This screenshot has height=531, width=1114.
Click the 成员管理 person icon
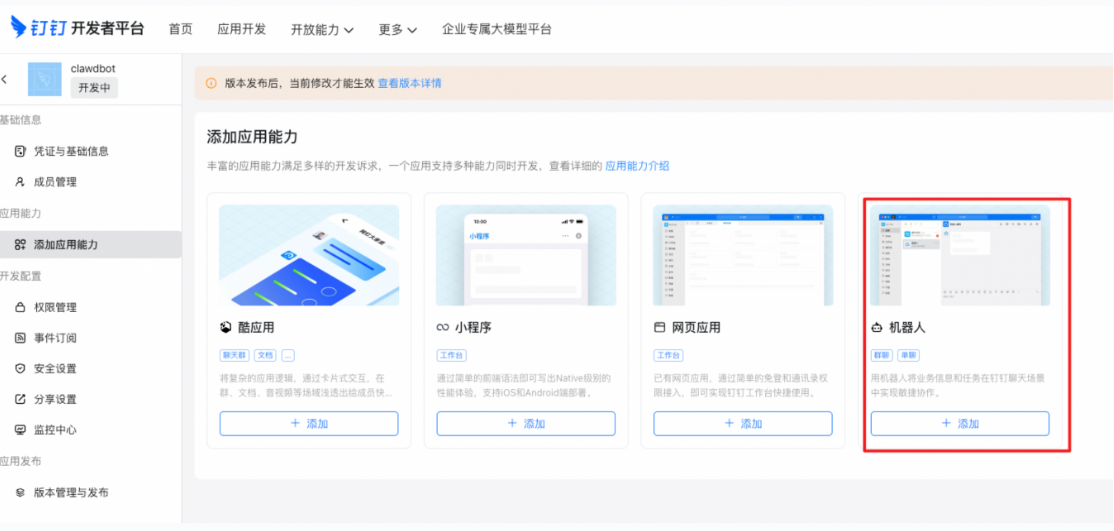pos(20,182)
